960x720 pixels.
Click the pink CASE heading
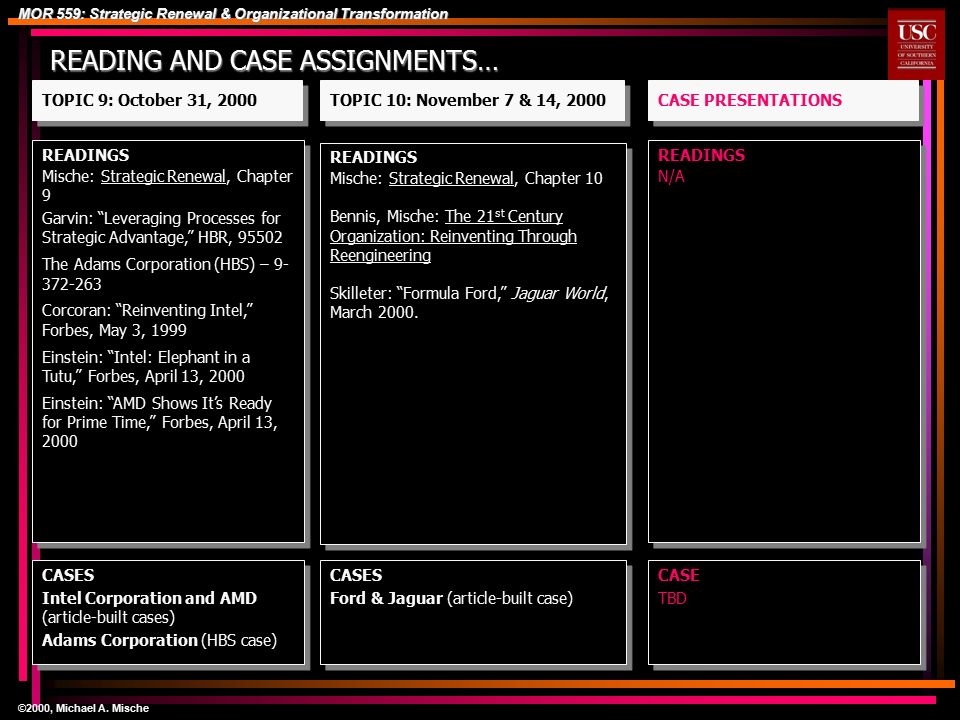[678, 575]
